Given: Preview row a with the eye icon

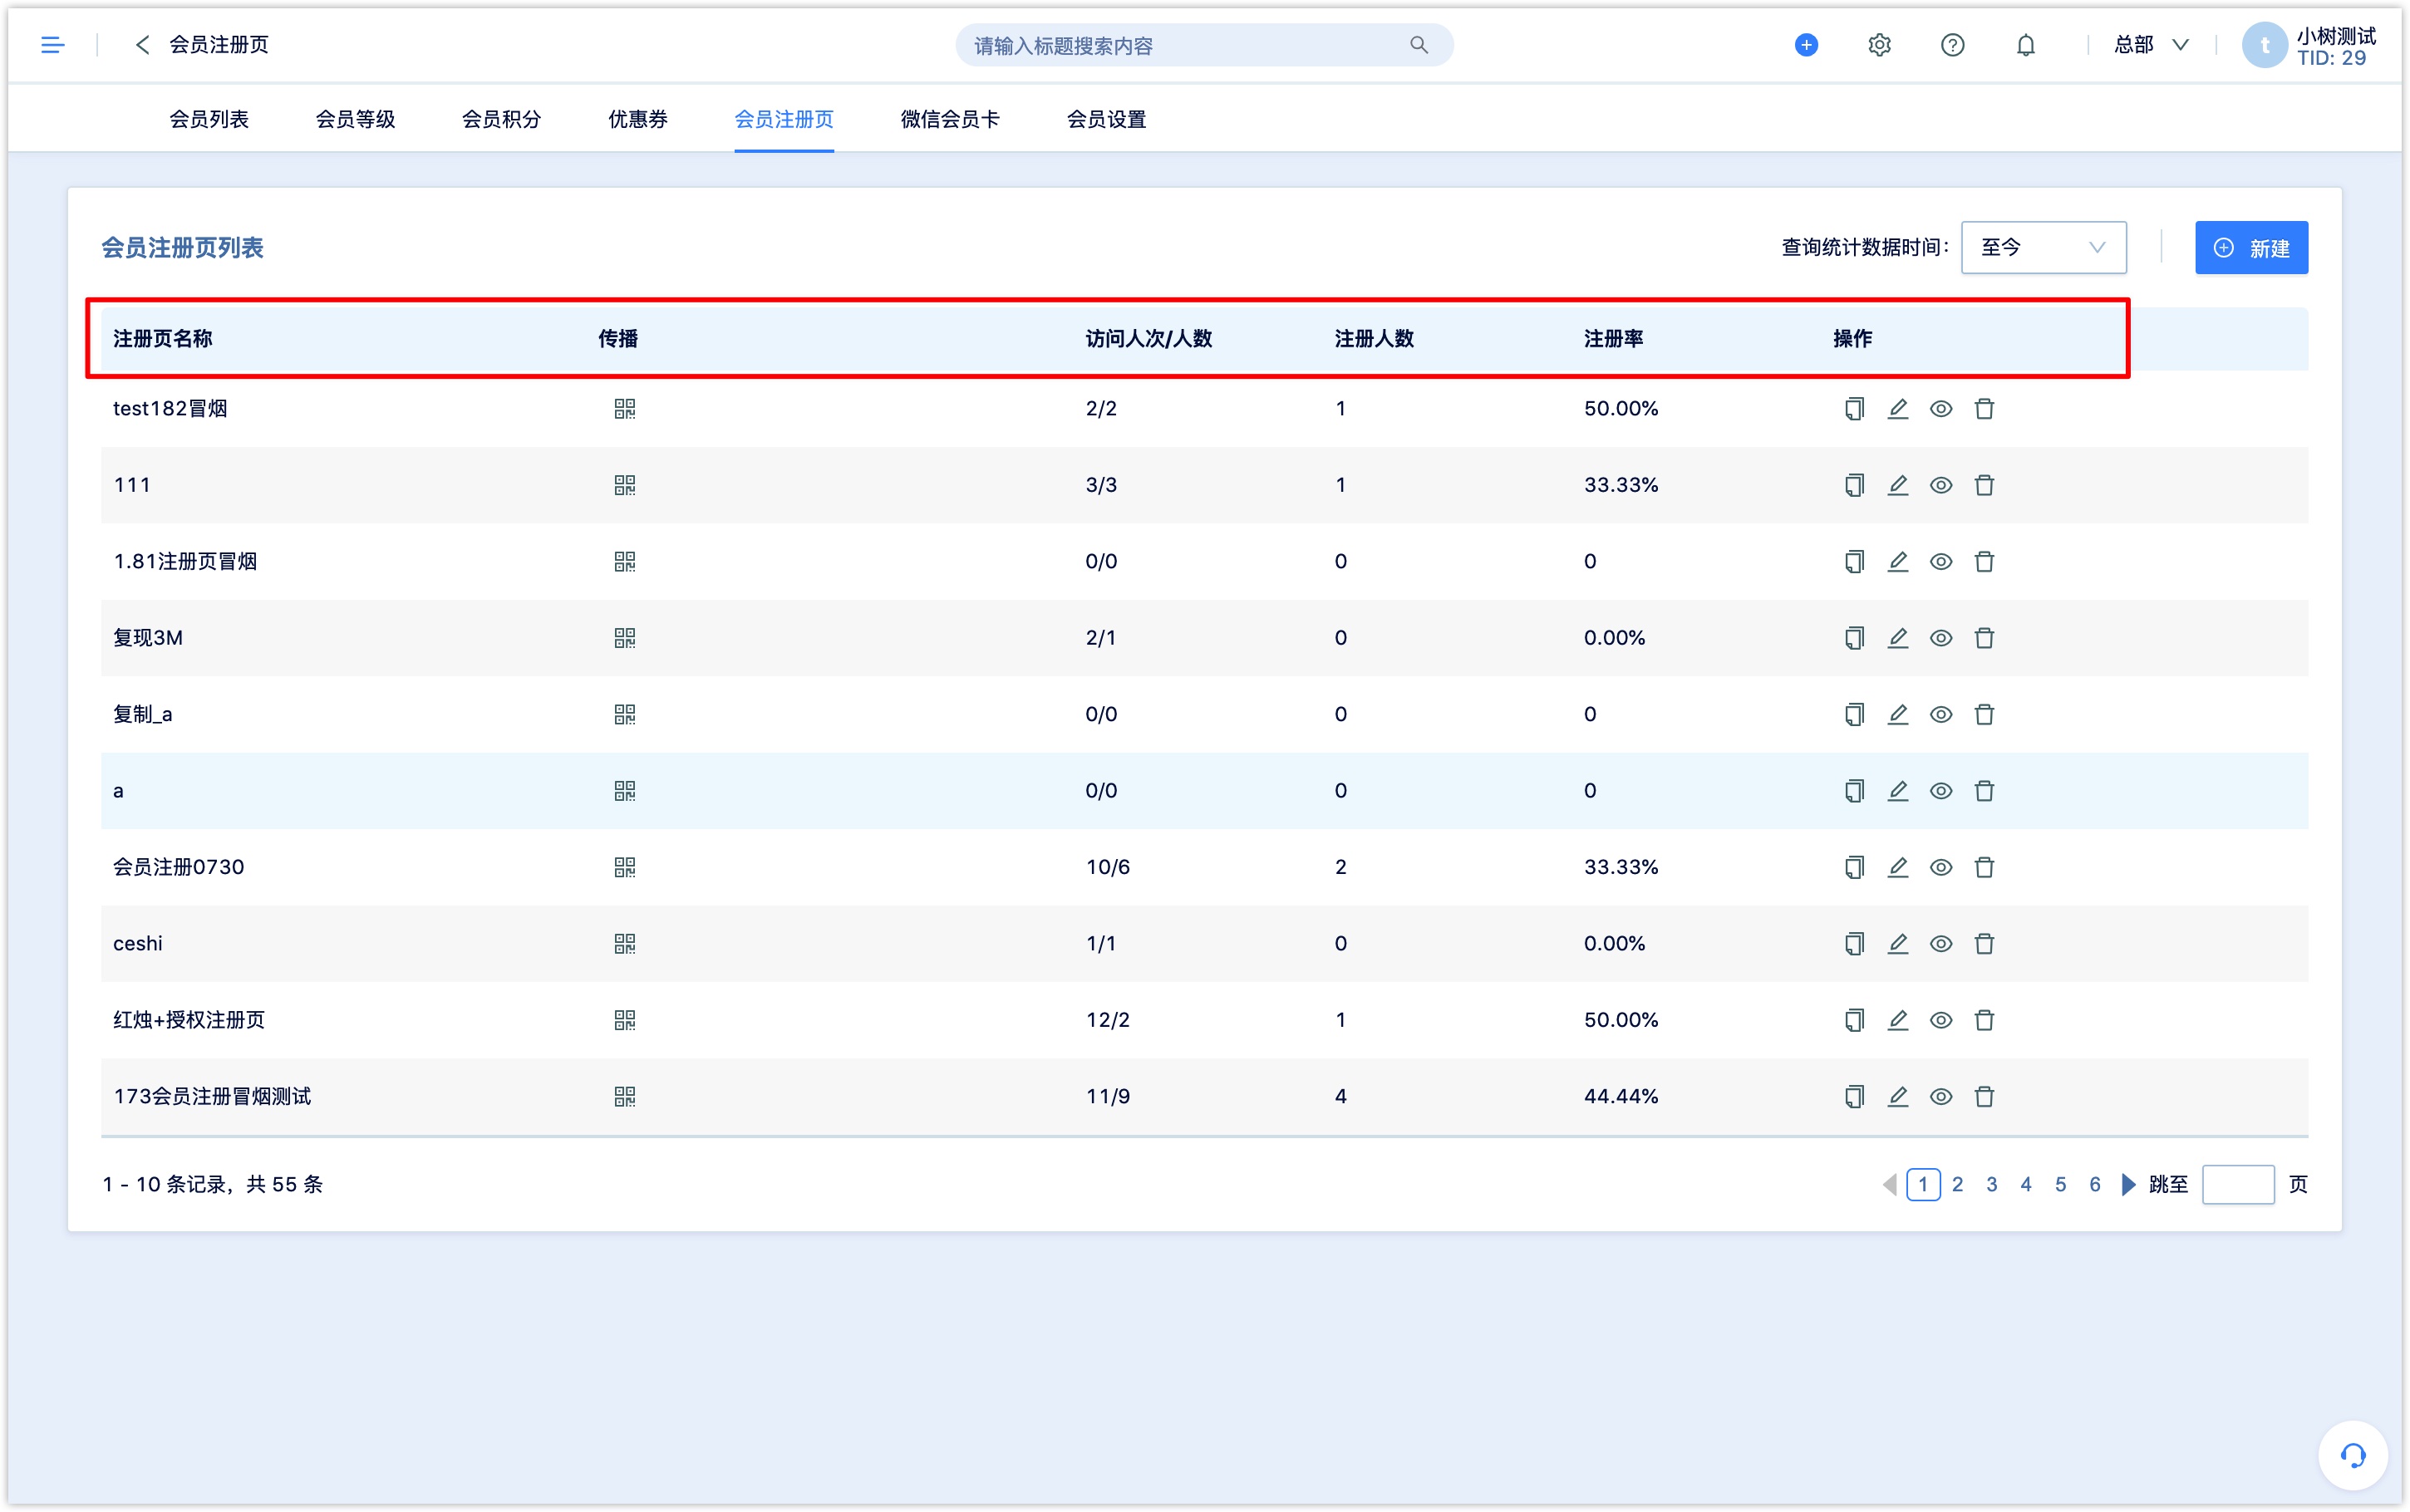Looking at the screenshot, I should pyautogui.click(x=1941, y=791).
